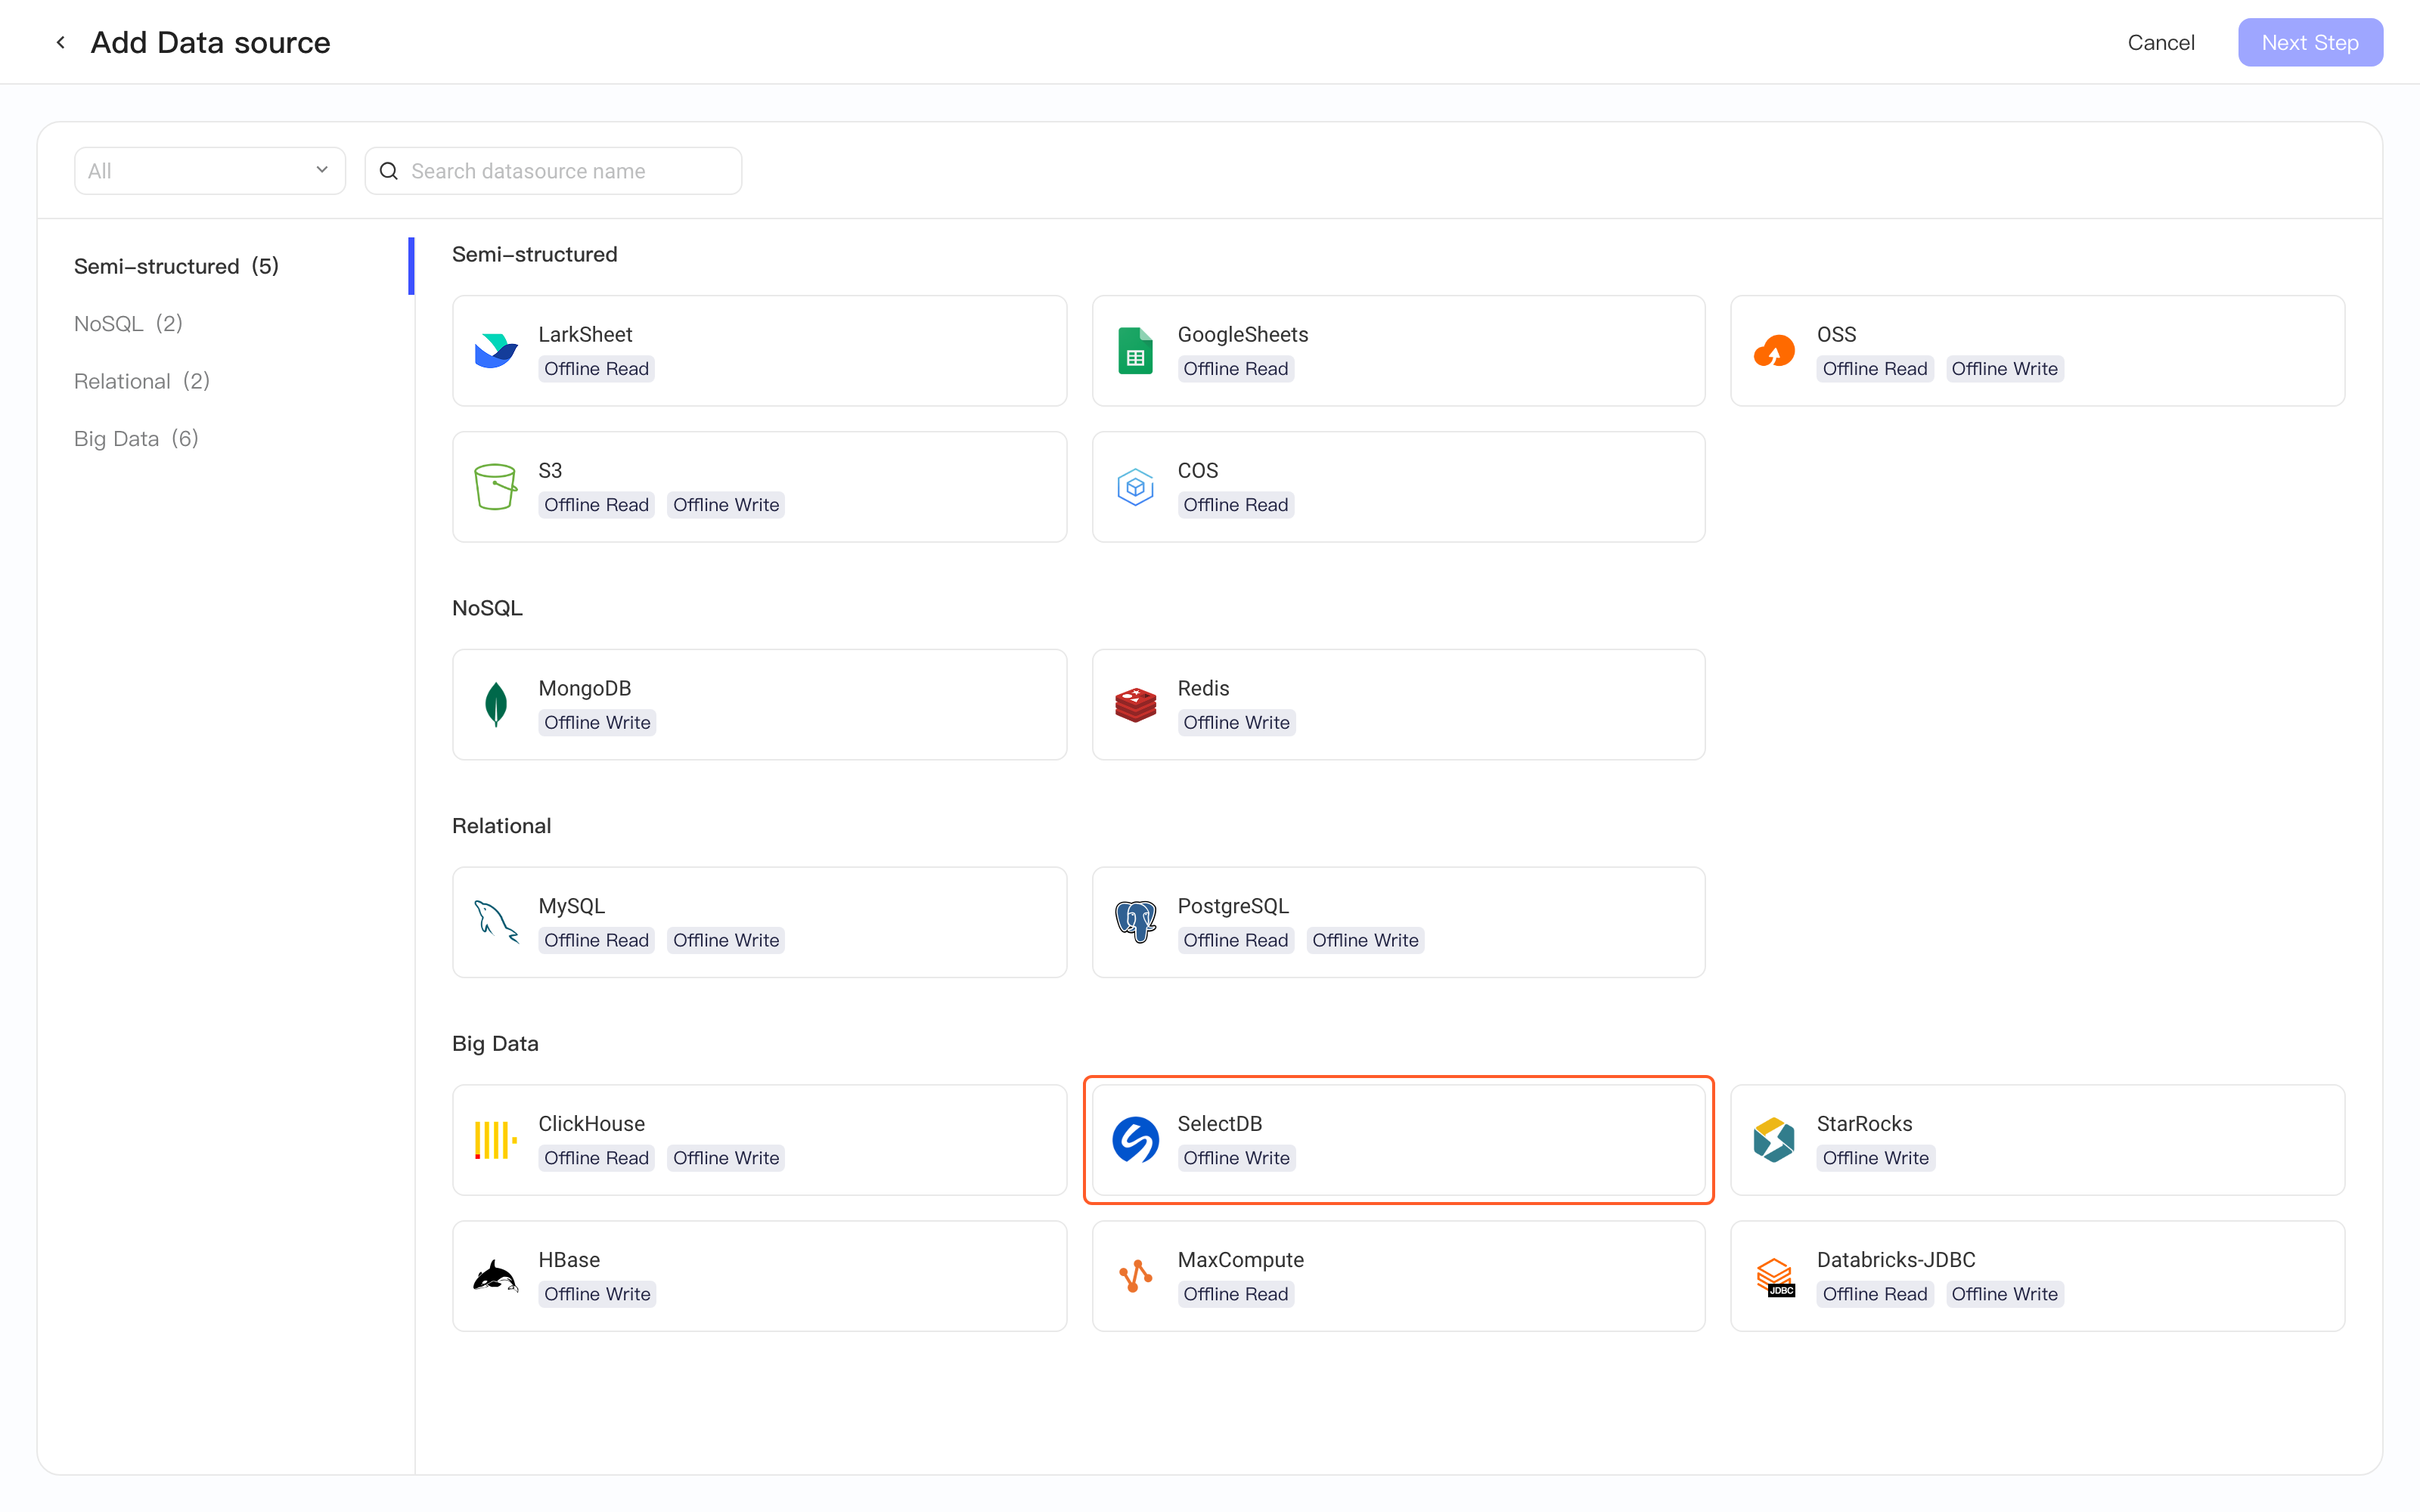
Task: Go back using the left arrow icon
Action: [x=61, y=42]
